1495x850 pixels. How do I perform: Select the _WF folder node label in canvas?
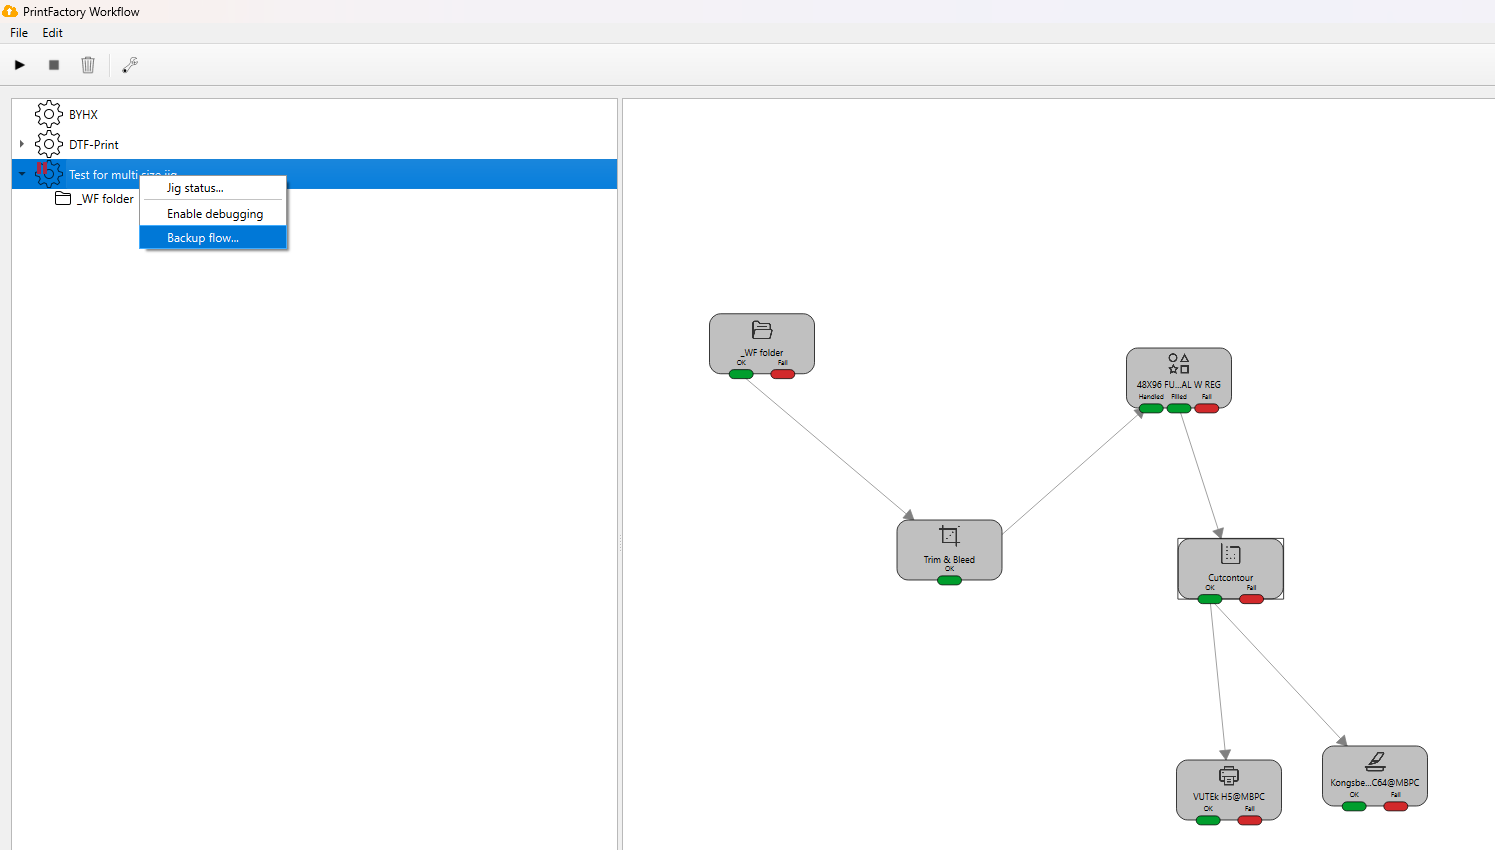click(762, 353)
